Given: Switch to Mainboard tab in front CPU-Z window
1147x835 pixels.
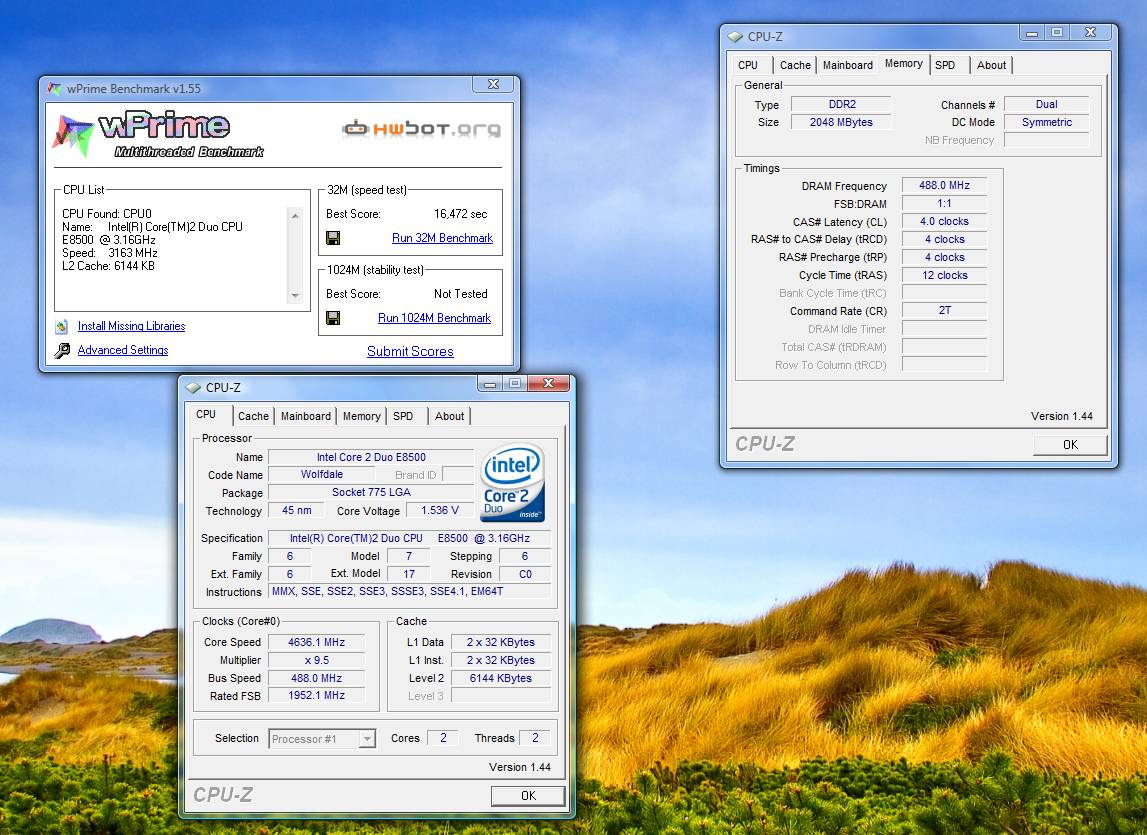Looking at the screenshot, I should pos(306,416).
